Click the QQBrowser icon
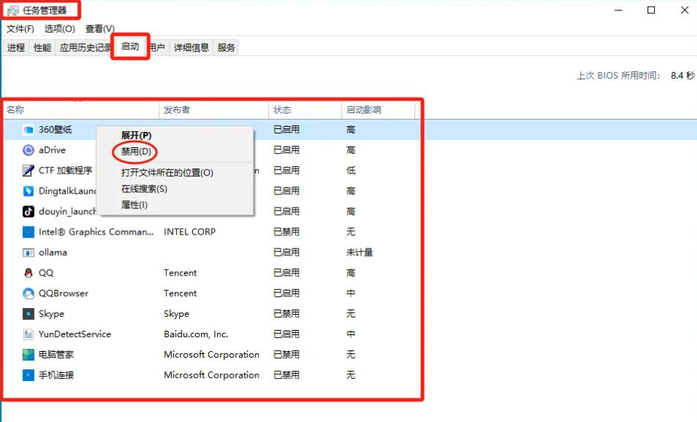Screen dimensions: 697x422 coord(28,293)
